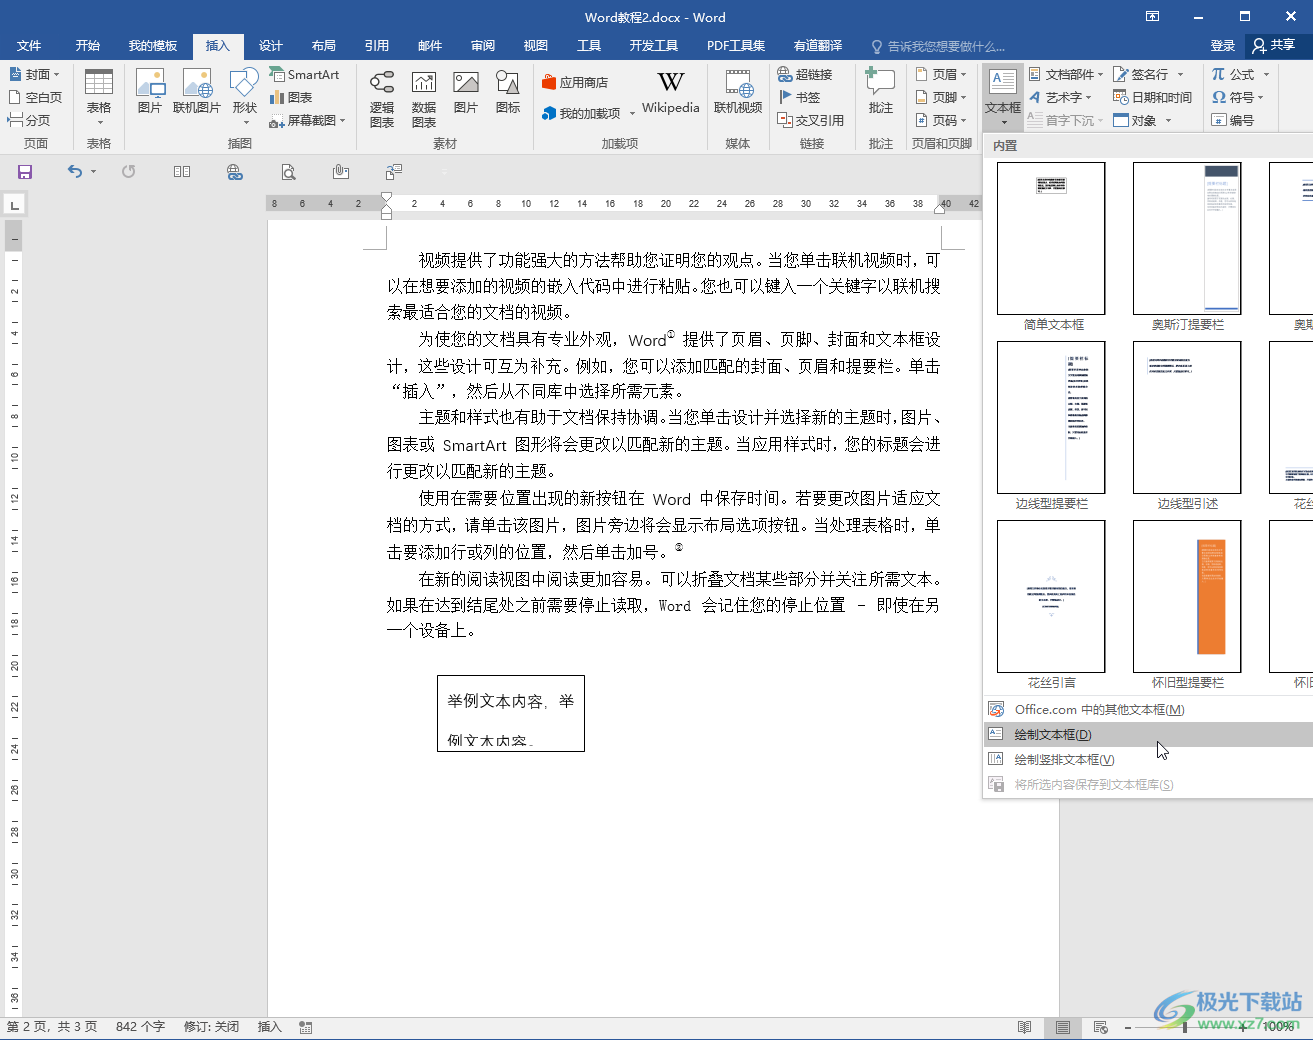Open the 屏幕截图 screenshot dropdown

pyautogui.click(x=307, y=120)
